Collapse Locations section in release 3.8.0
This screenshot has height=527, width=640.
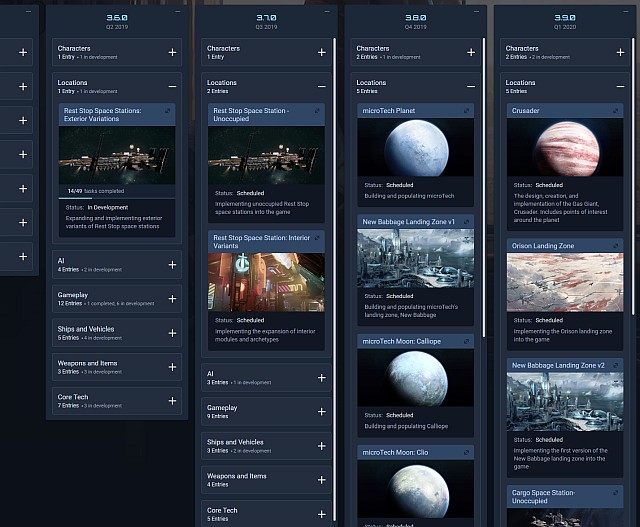pyautogui.click(x=471, y=87)
